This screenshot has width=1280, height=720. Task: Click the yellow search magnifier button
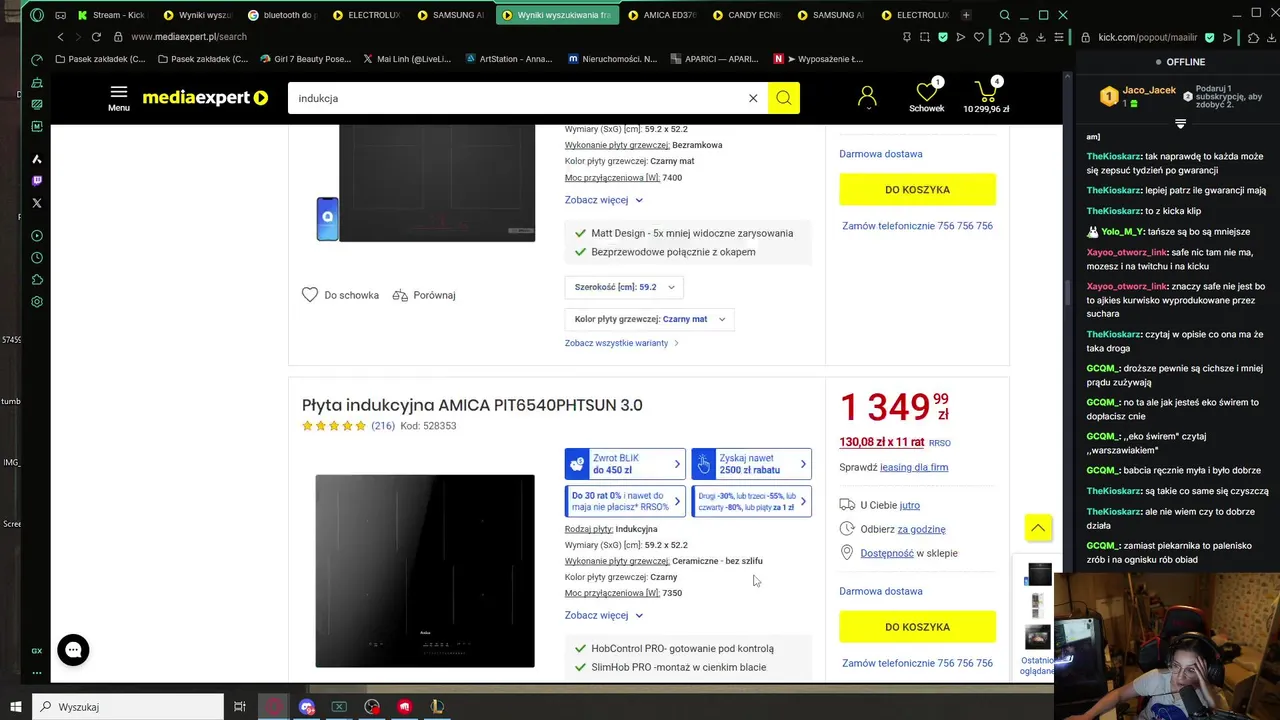[784, 98]
